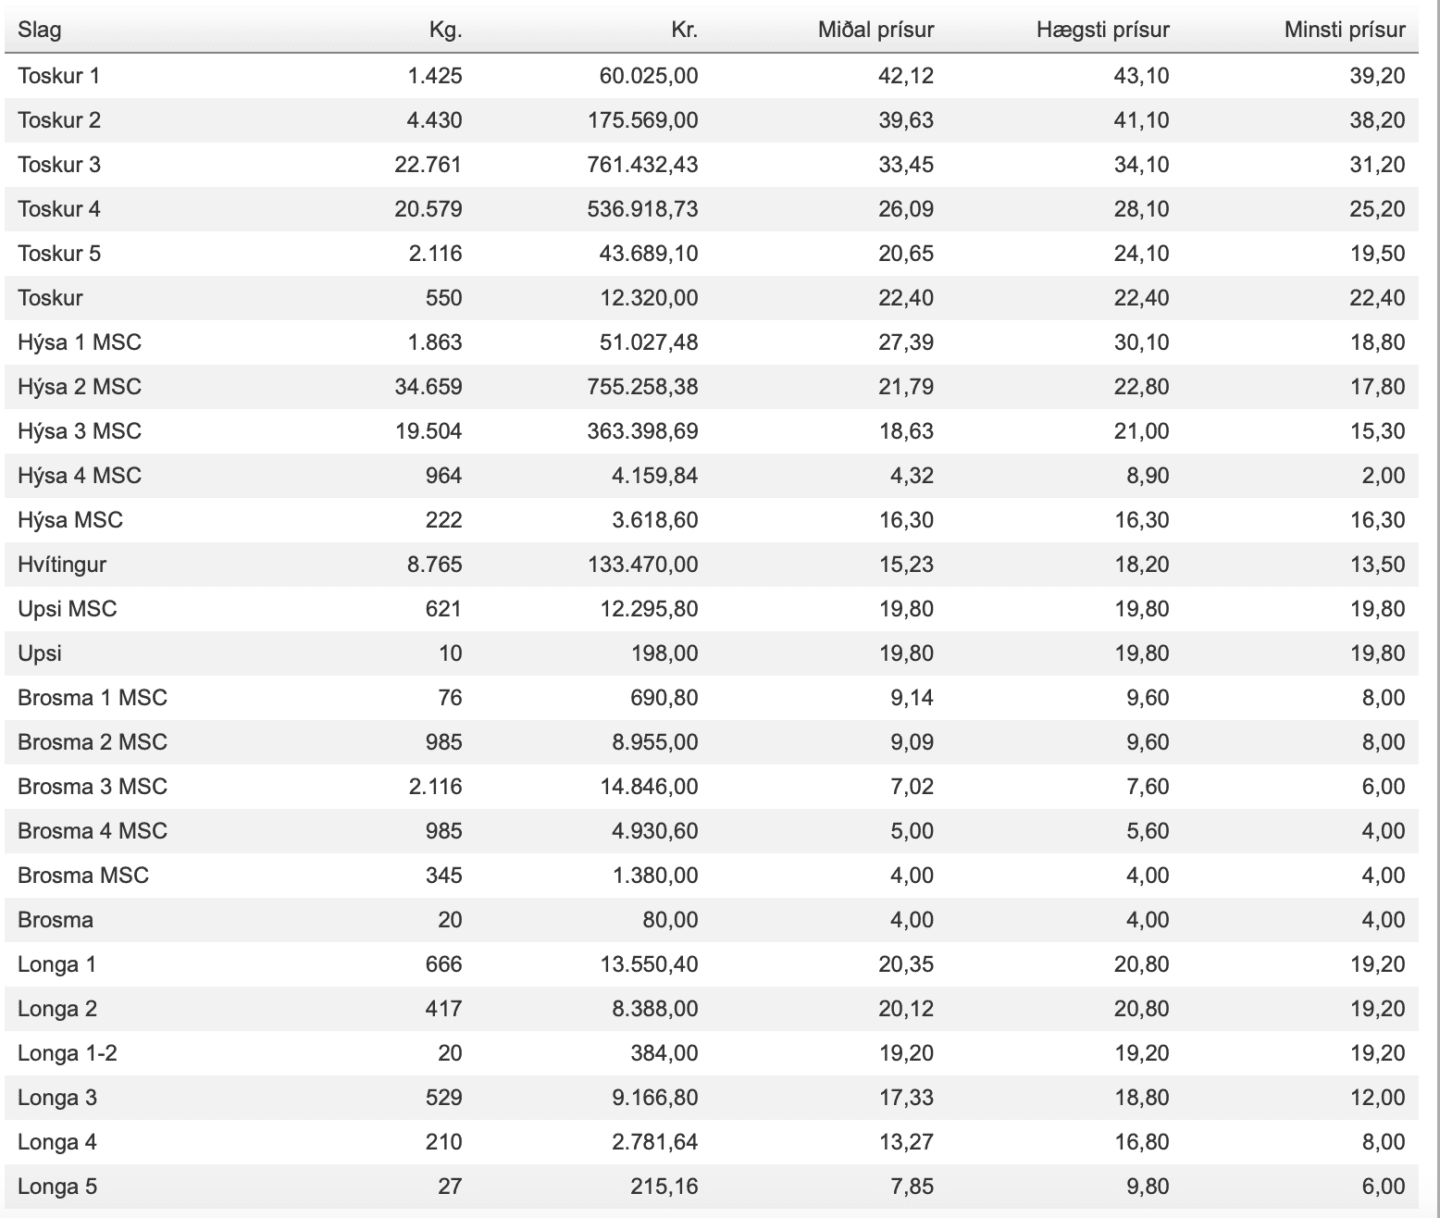Click Longa 4 highest price 16,80
The image size is (1440, 1218).
1142,1142
